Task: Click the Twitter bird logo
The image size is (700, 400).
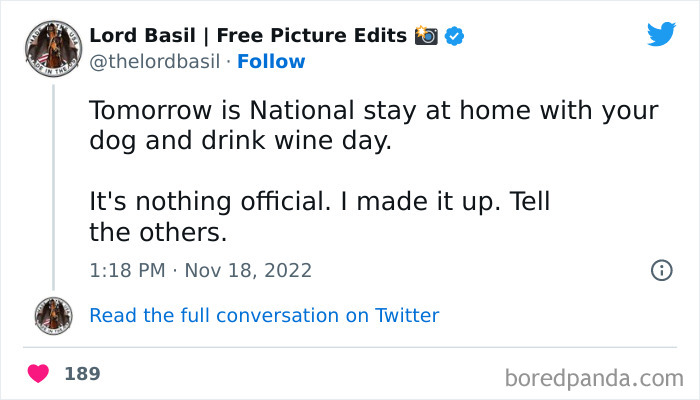Action: pos(661,35)
